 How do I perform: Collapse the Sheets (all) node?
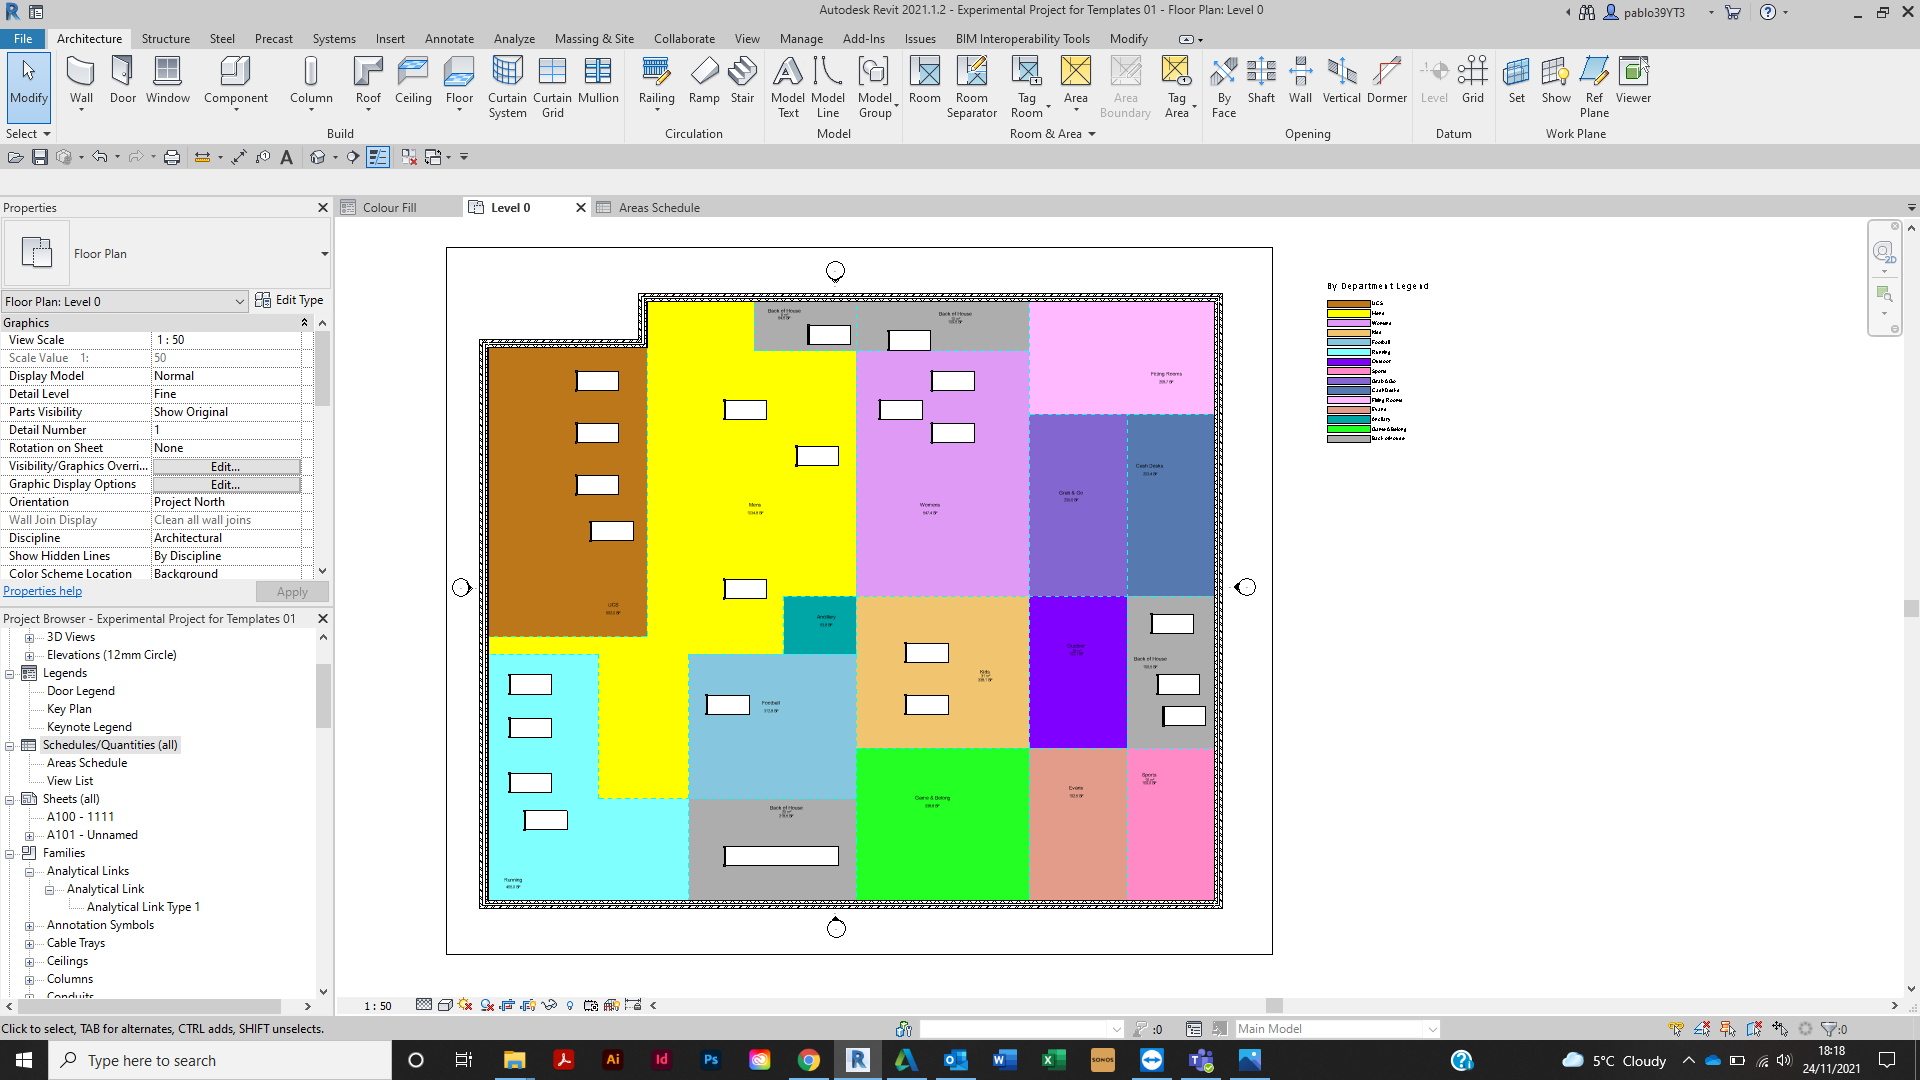pos(10,799)
